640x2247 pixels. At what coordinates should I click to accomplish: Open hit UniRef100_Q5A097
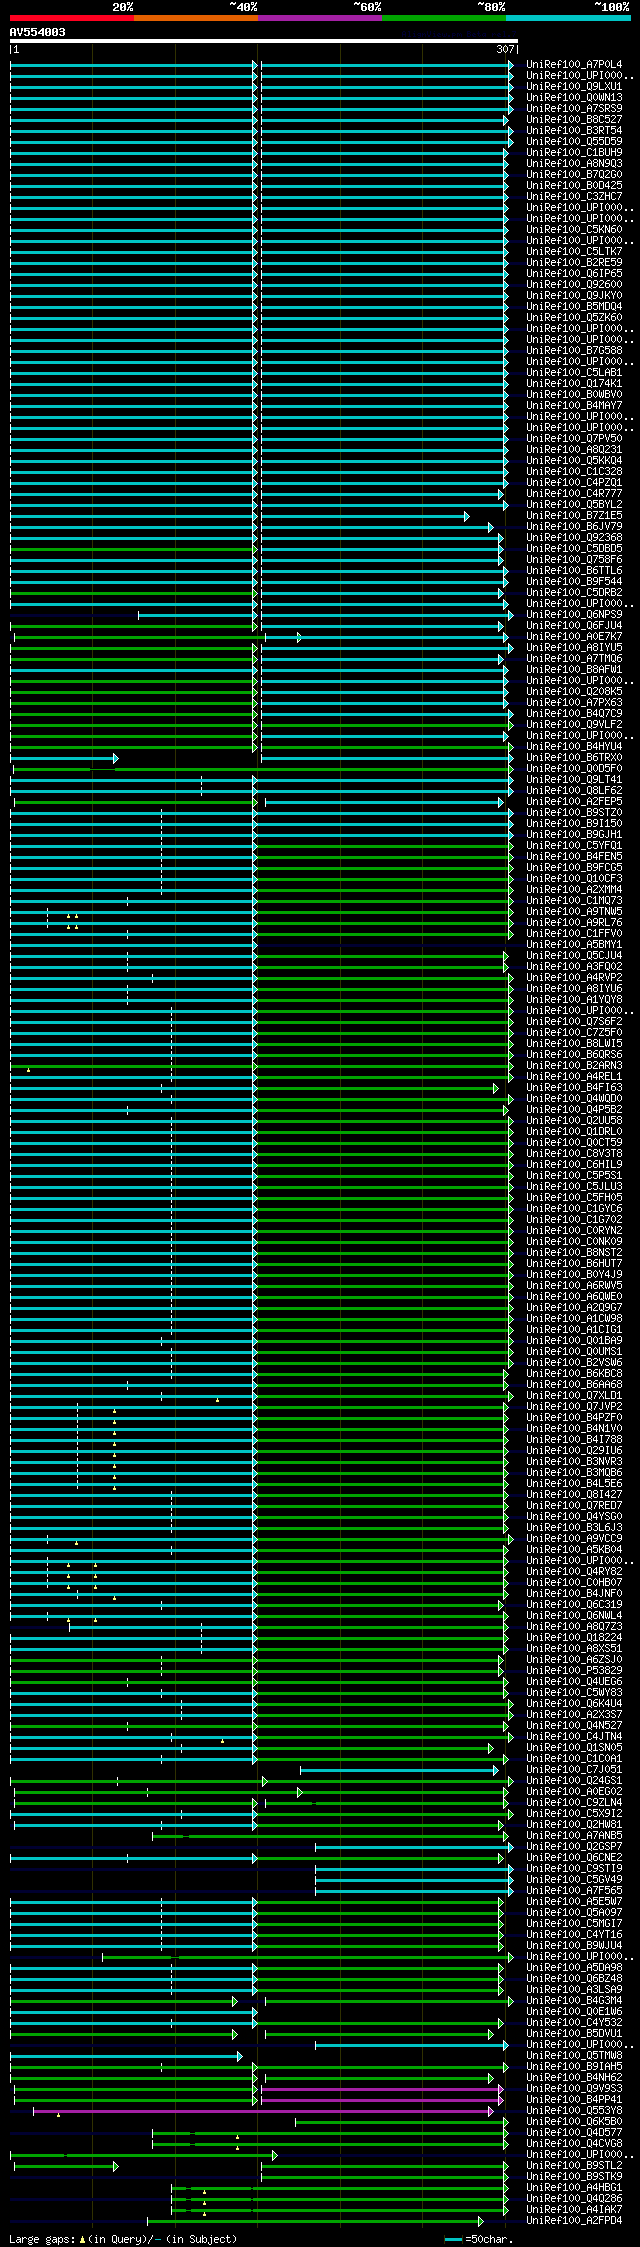[x=574, y=1913]
